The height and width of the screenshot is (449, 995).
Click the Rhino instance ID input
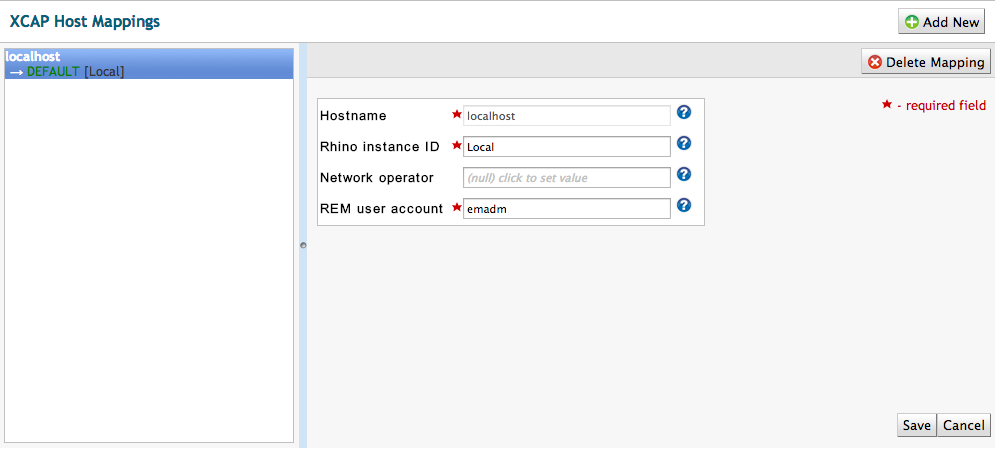(x=566, y=147)
